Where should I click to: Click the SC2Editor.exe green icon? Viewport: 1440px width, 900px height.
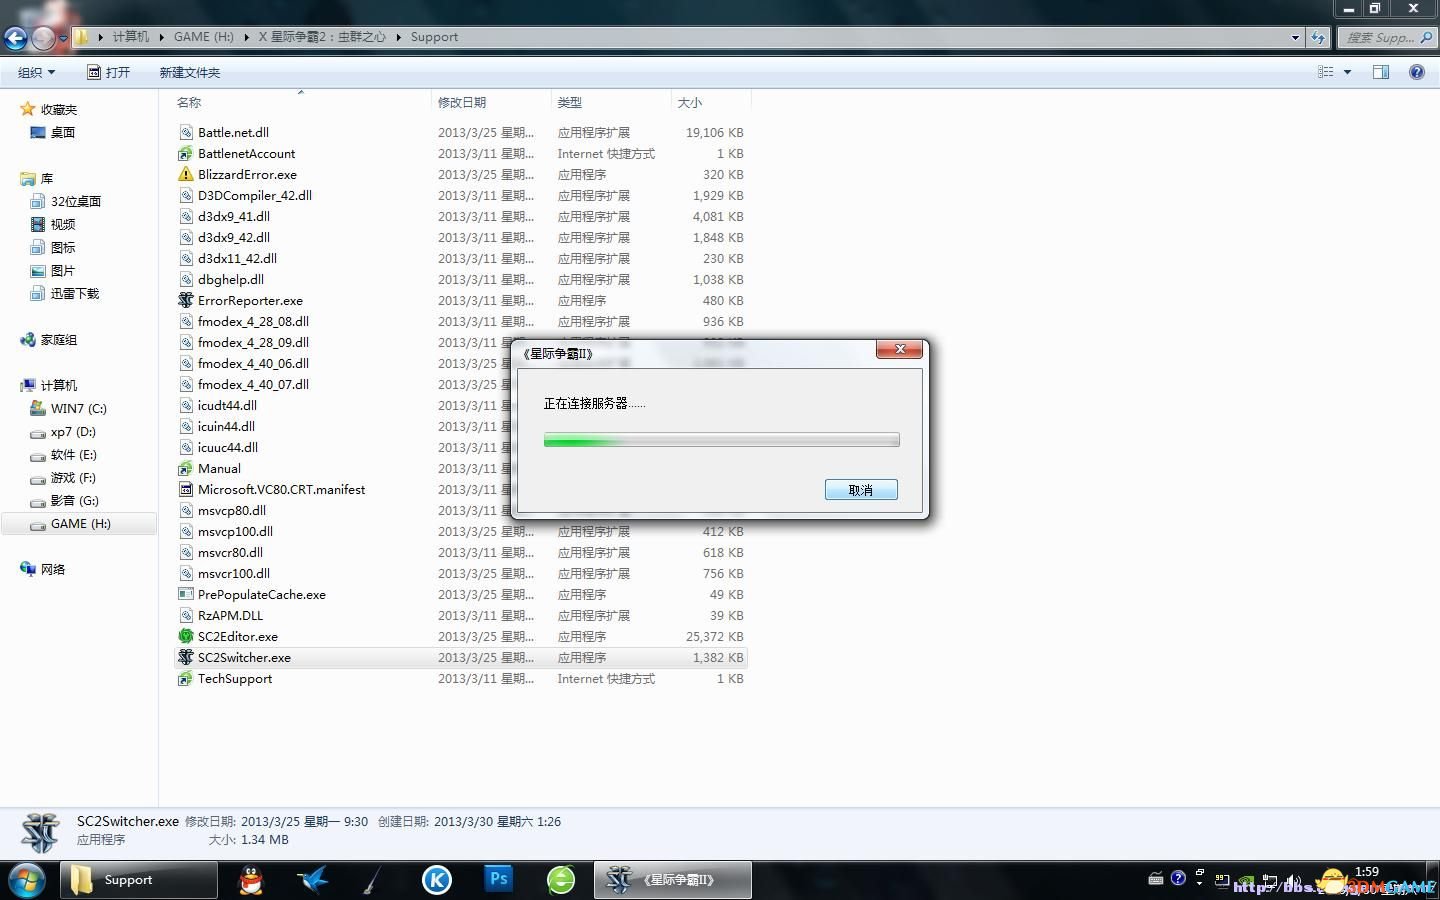point(185,636)
